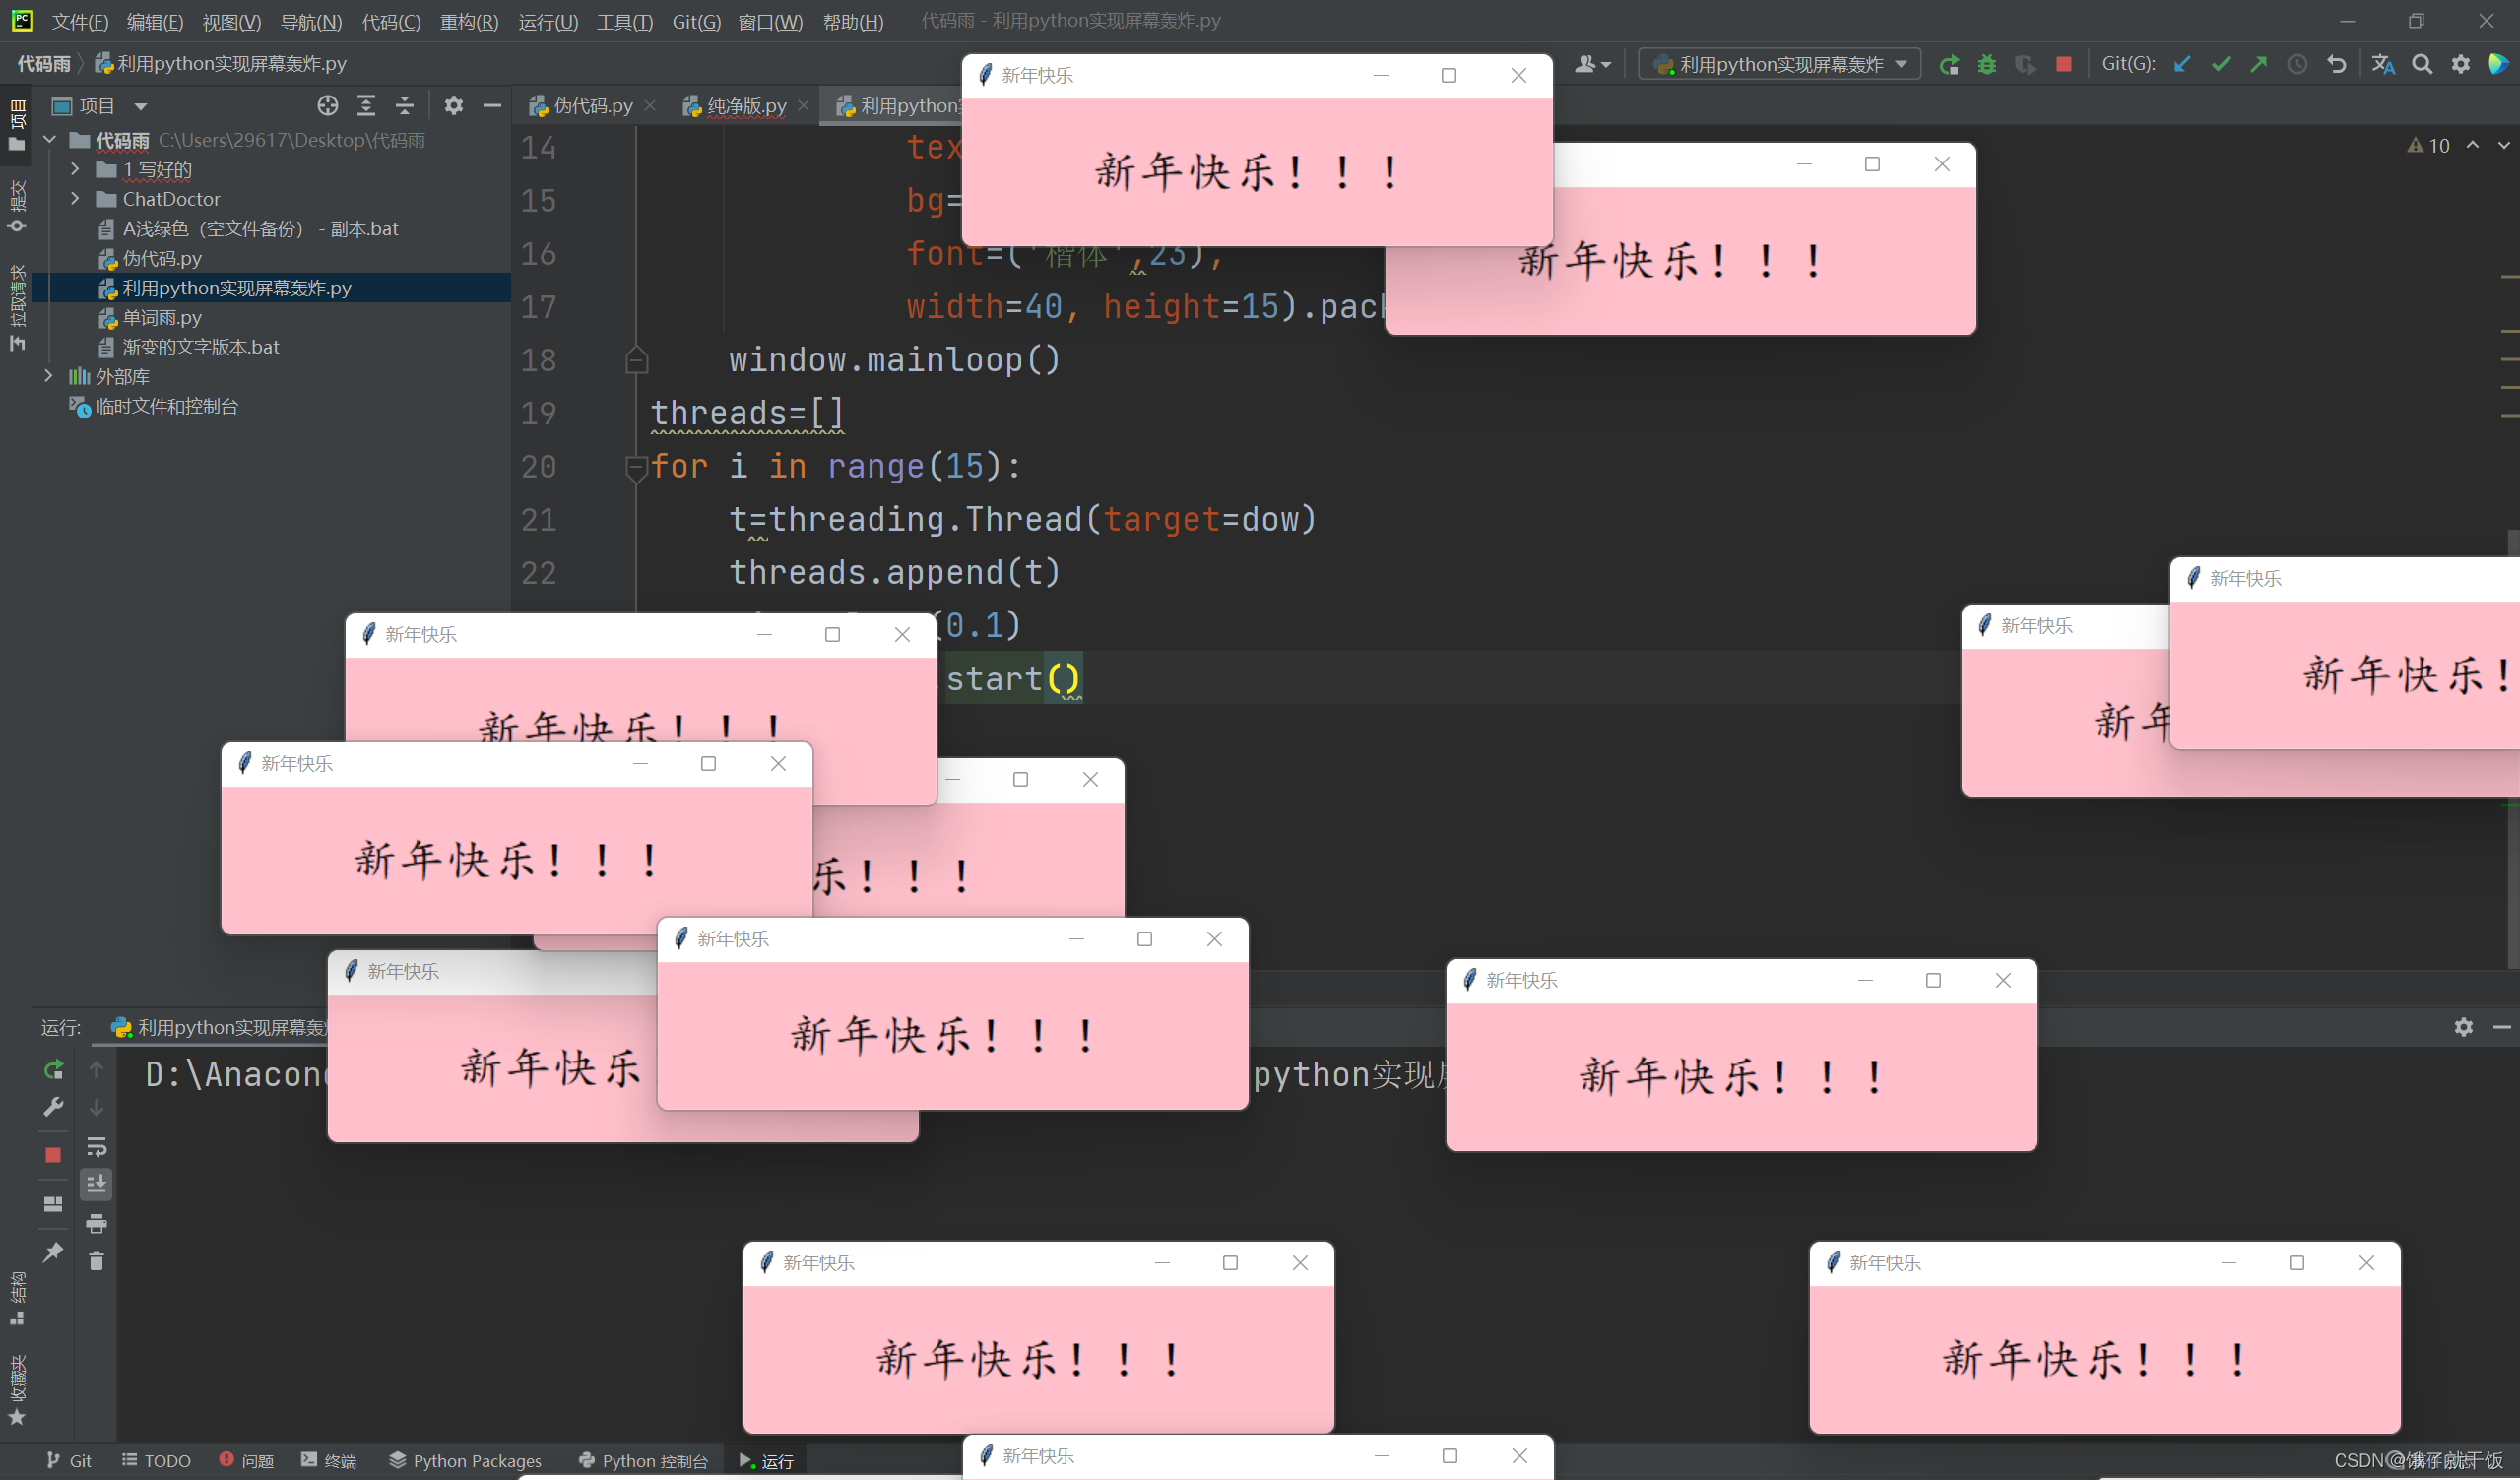The height and width of the screenshot is (1480, 2520).
Task: Click the Run button in toolbar
Action: click(x=1948, y=67)
